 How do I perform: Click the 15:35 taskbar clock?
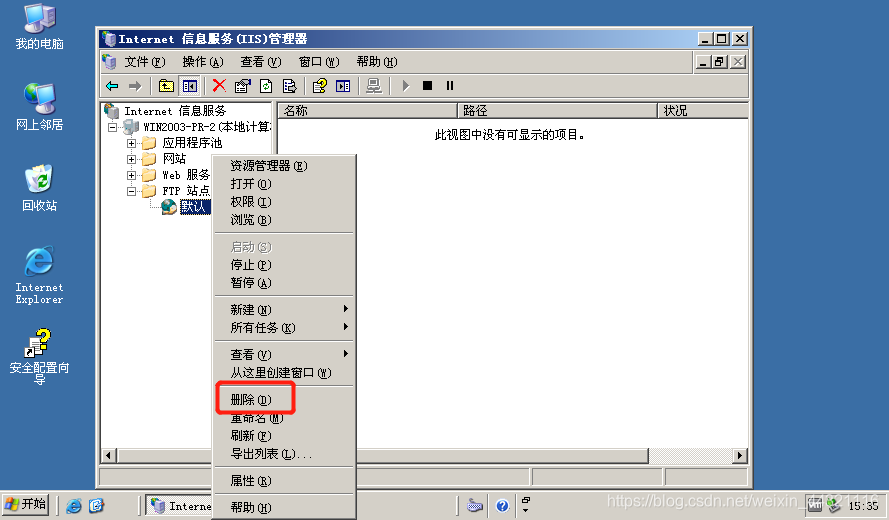(863, 506)
